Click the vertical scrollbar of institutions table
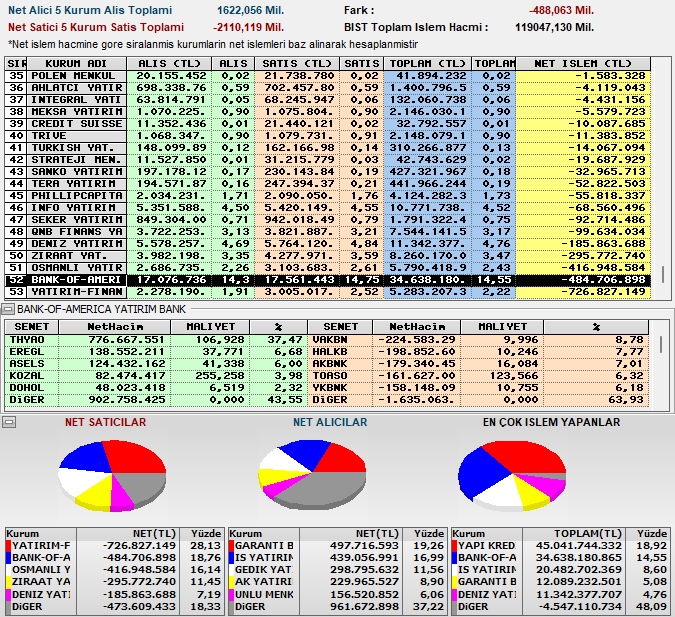This screenshot has height=617, width=675. click(x=663, y=274)
